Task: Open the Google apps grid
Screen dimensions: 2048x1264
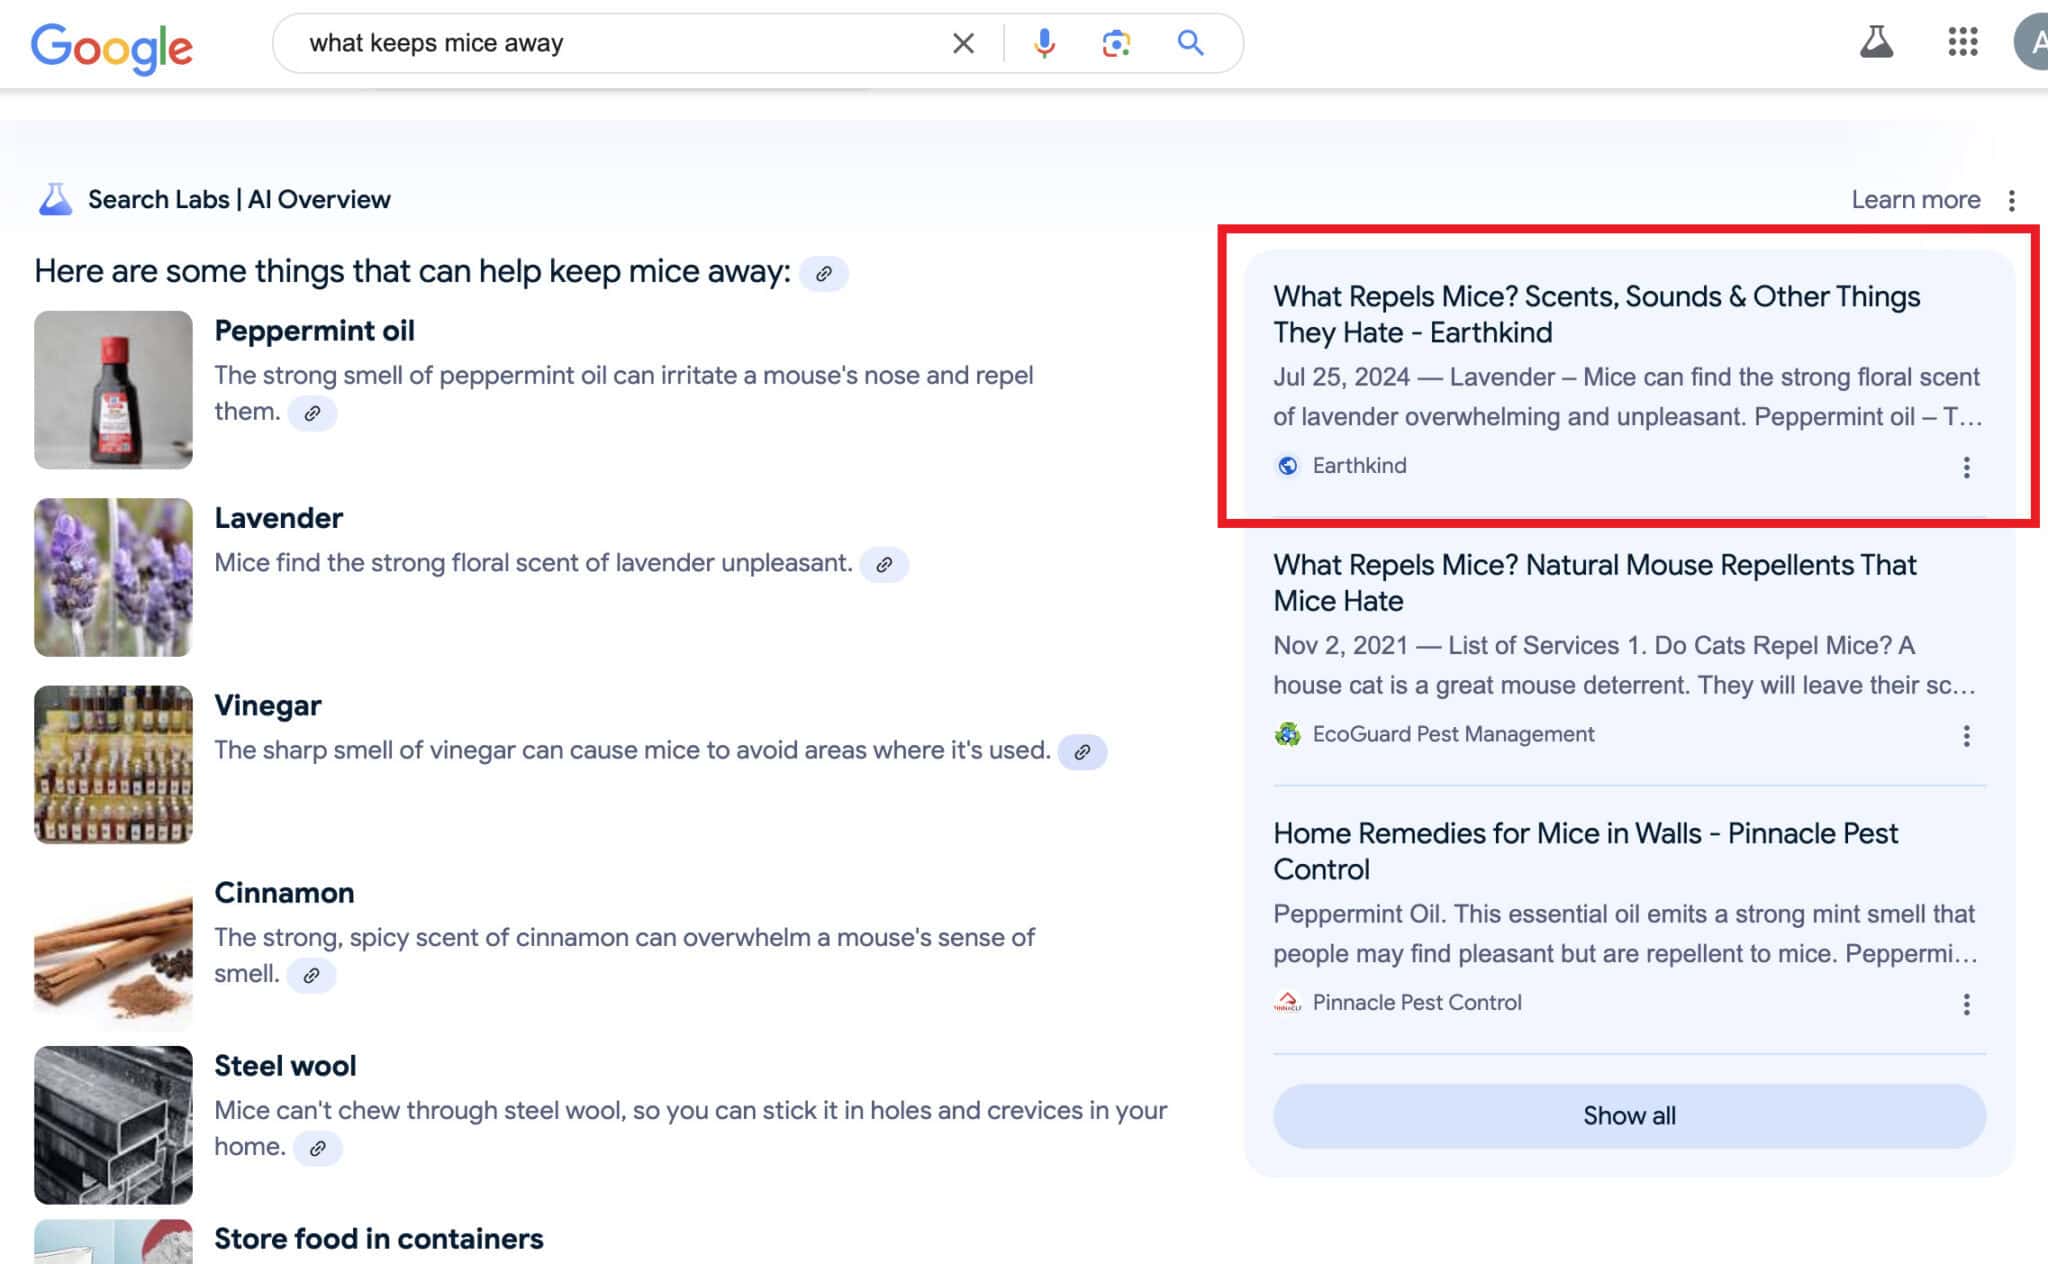Action: pyautogui.click(x=1962, y=43)
